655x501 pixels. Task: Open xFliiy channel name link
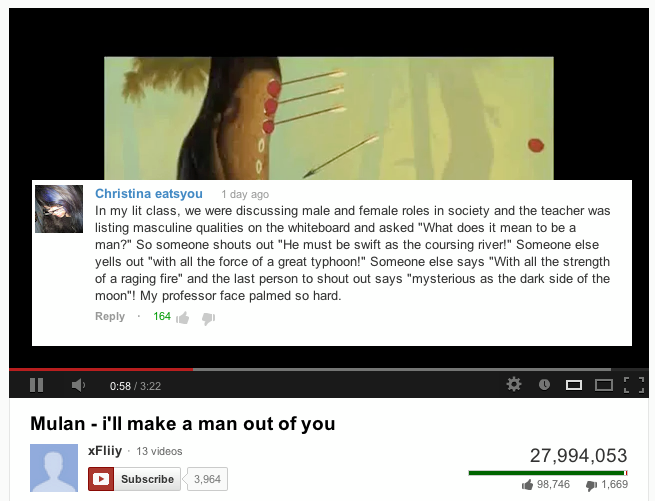click(x=105, y=451)
